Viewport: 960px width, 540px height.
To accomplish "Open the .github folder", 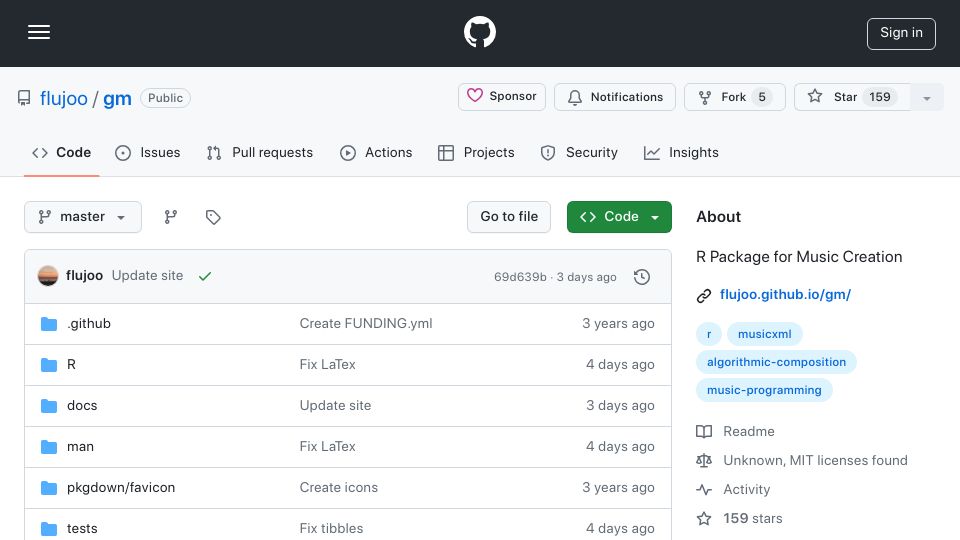I will pos(89,323).
